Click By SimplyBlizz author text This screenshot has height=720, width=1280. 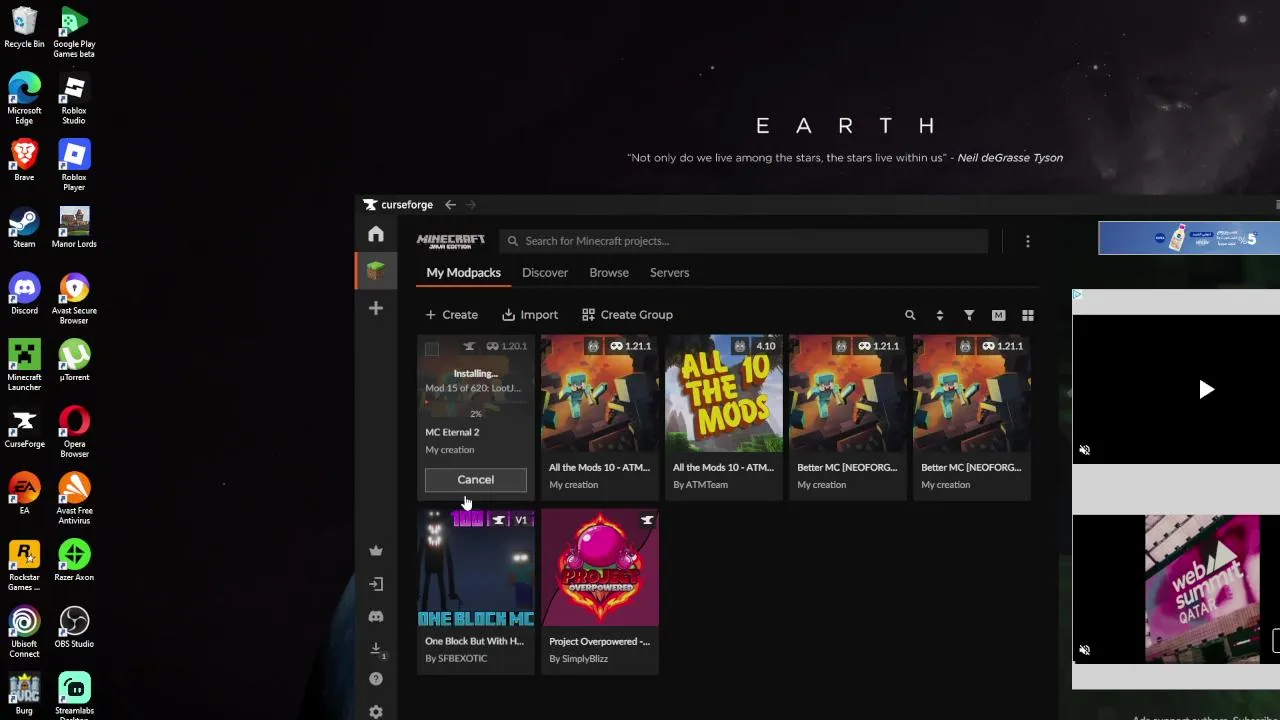(579, 658)
